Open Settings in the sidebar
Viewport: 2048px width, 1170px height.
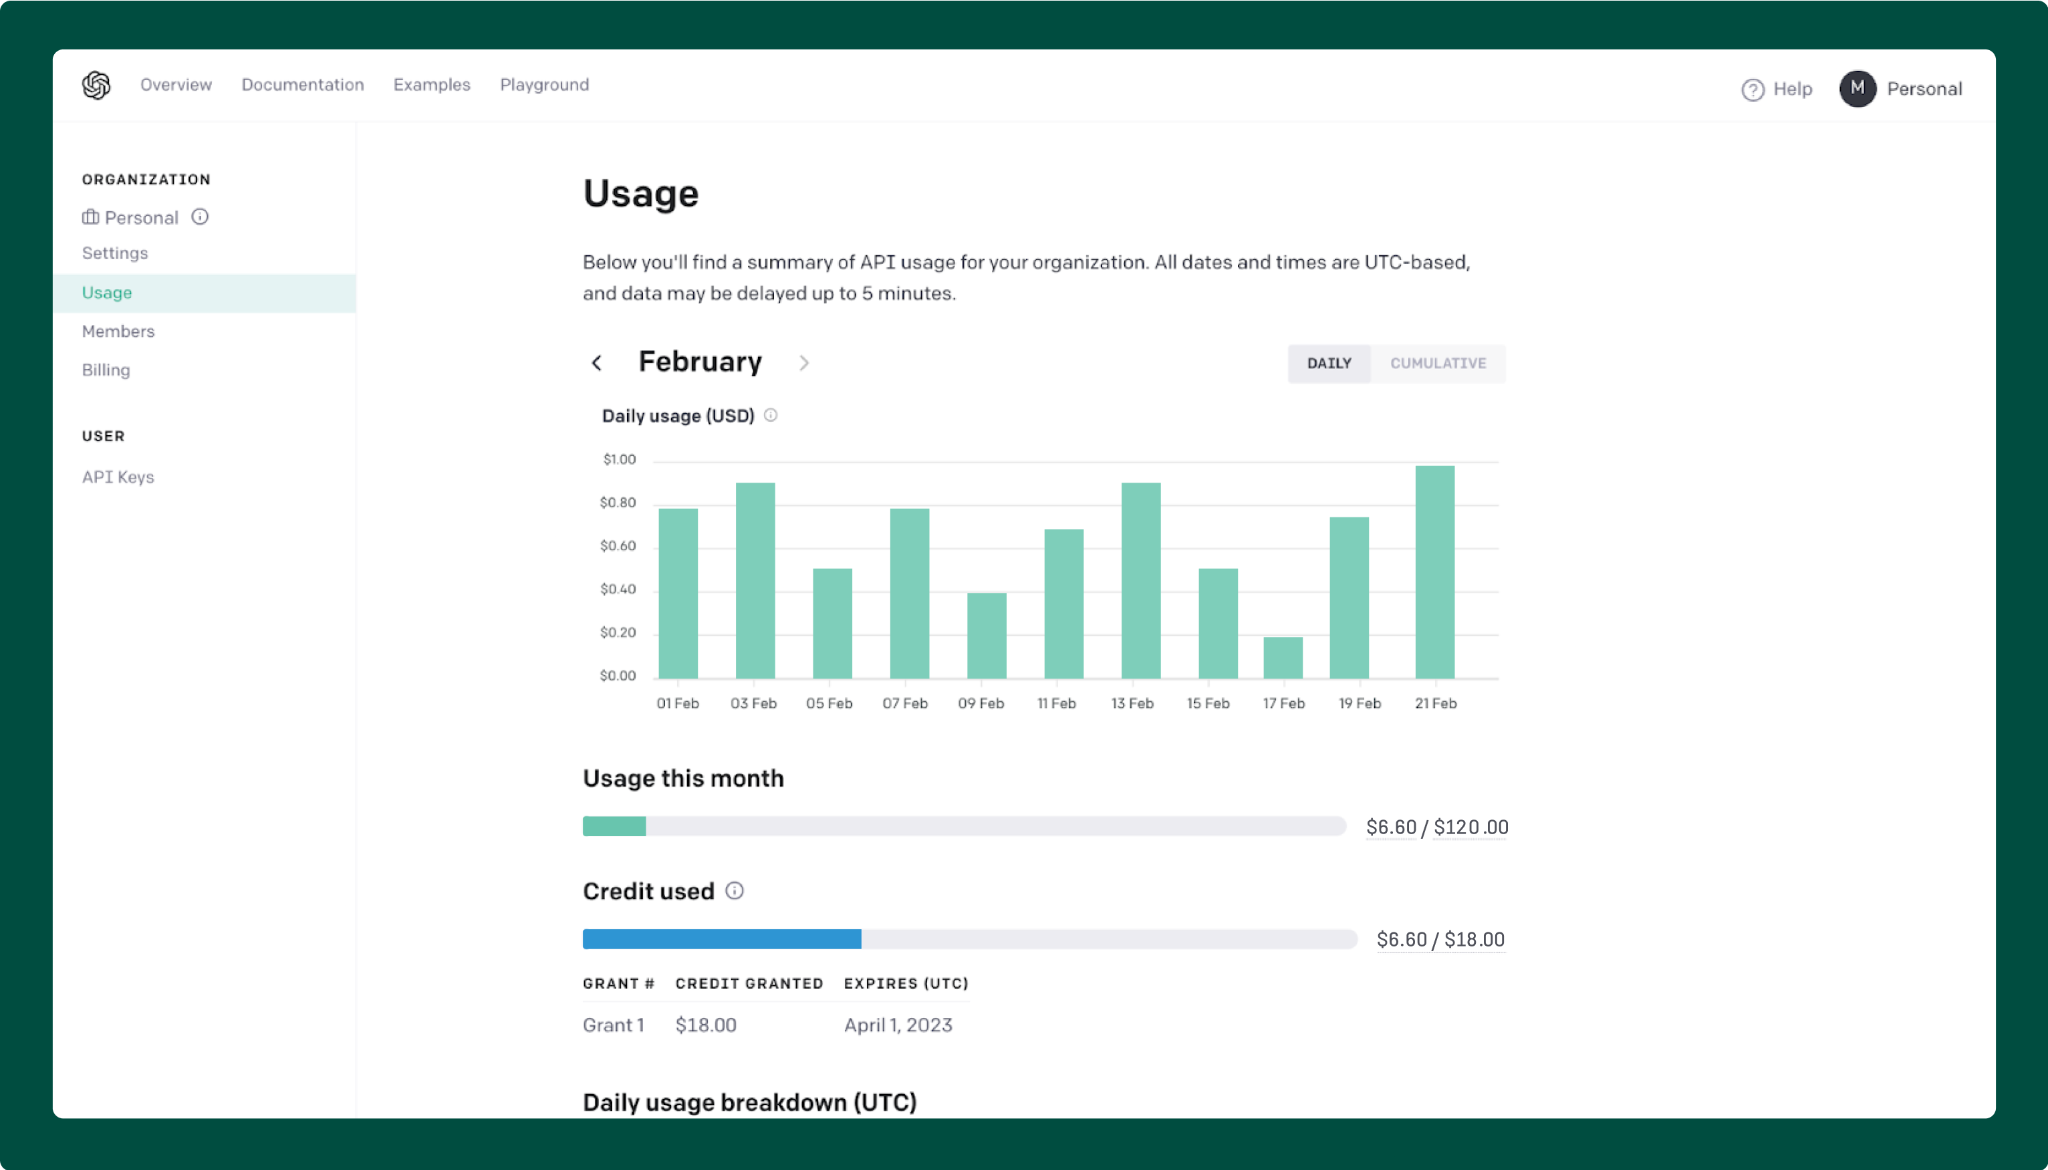[115, 253]
